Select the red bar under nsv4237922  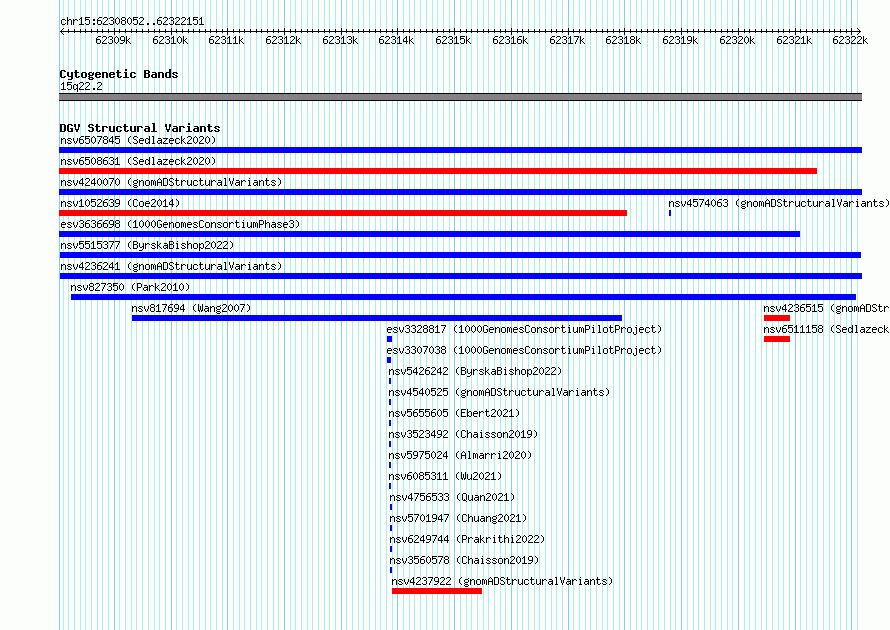tap(437, 591)
